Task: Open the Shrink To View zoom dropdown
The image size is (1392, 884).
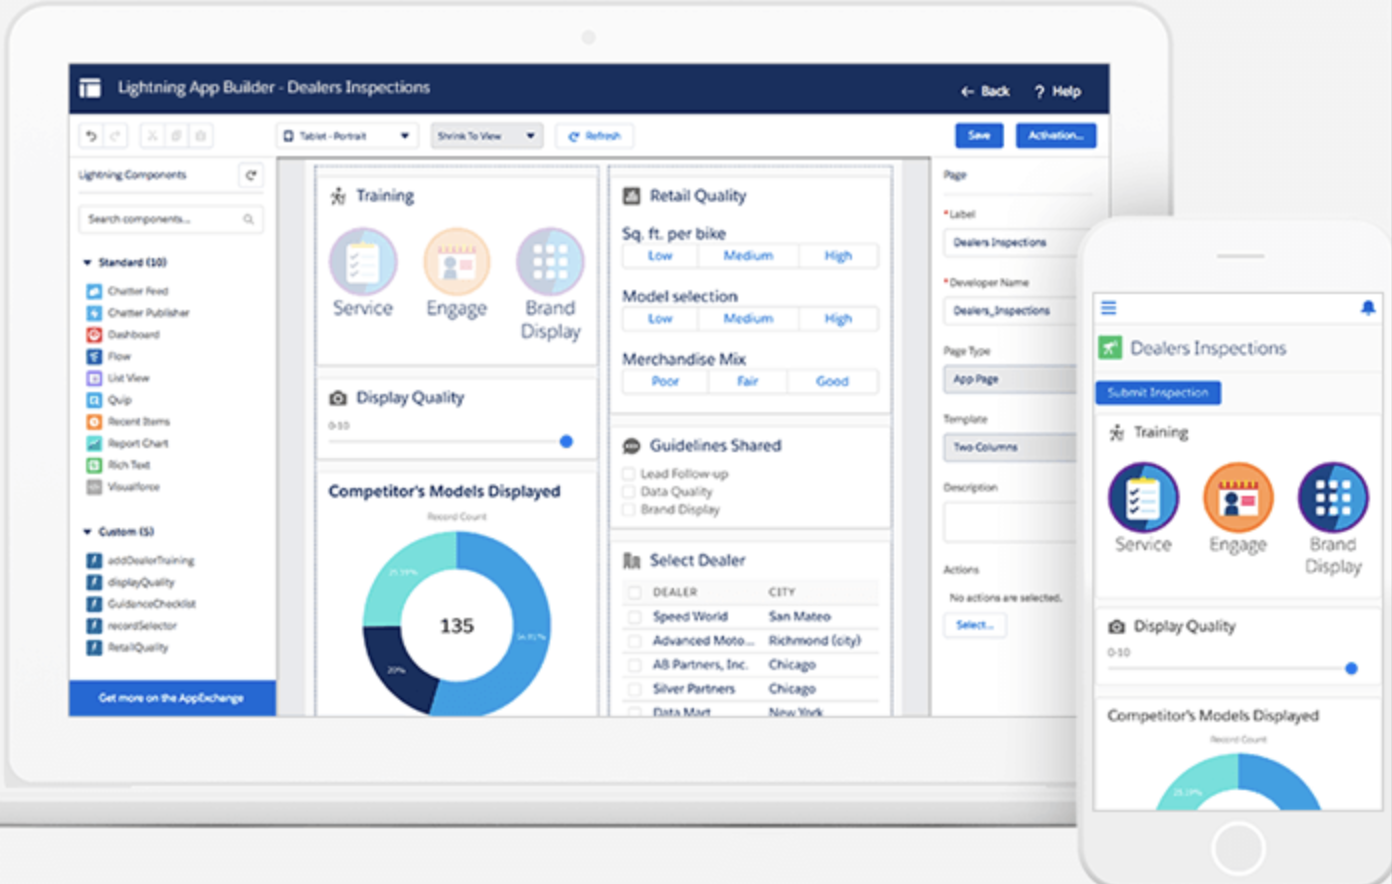Action: [486, 136]
